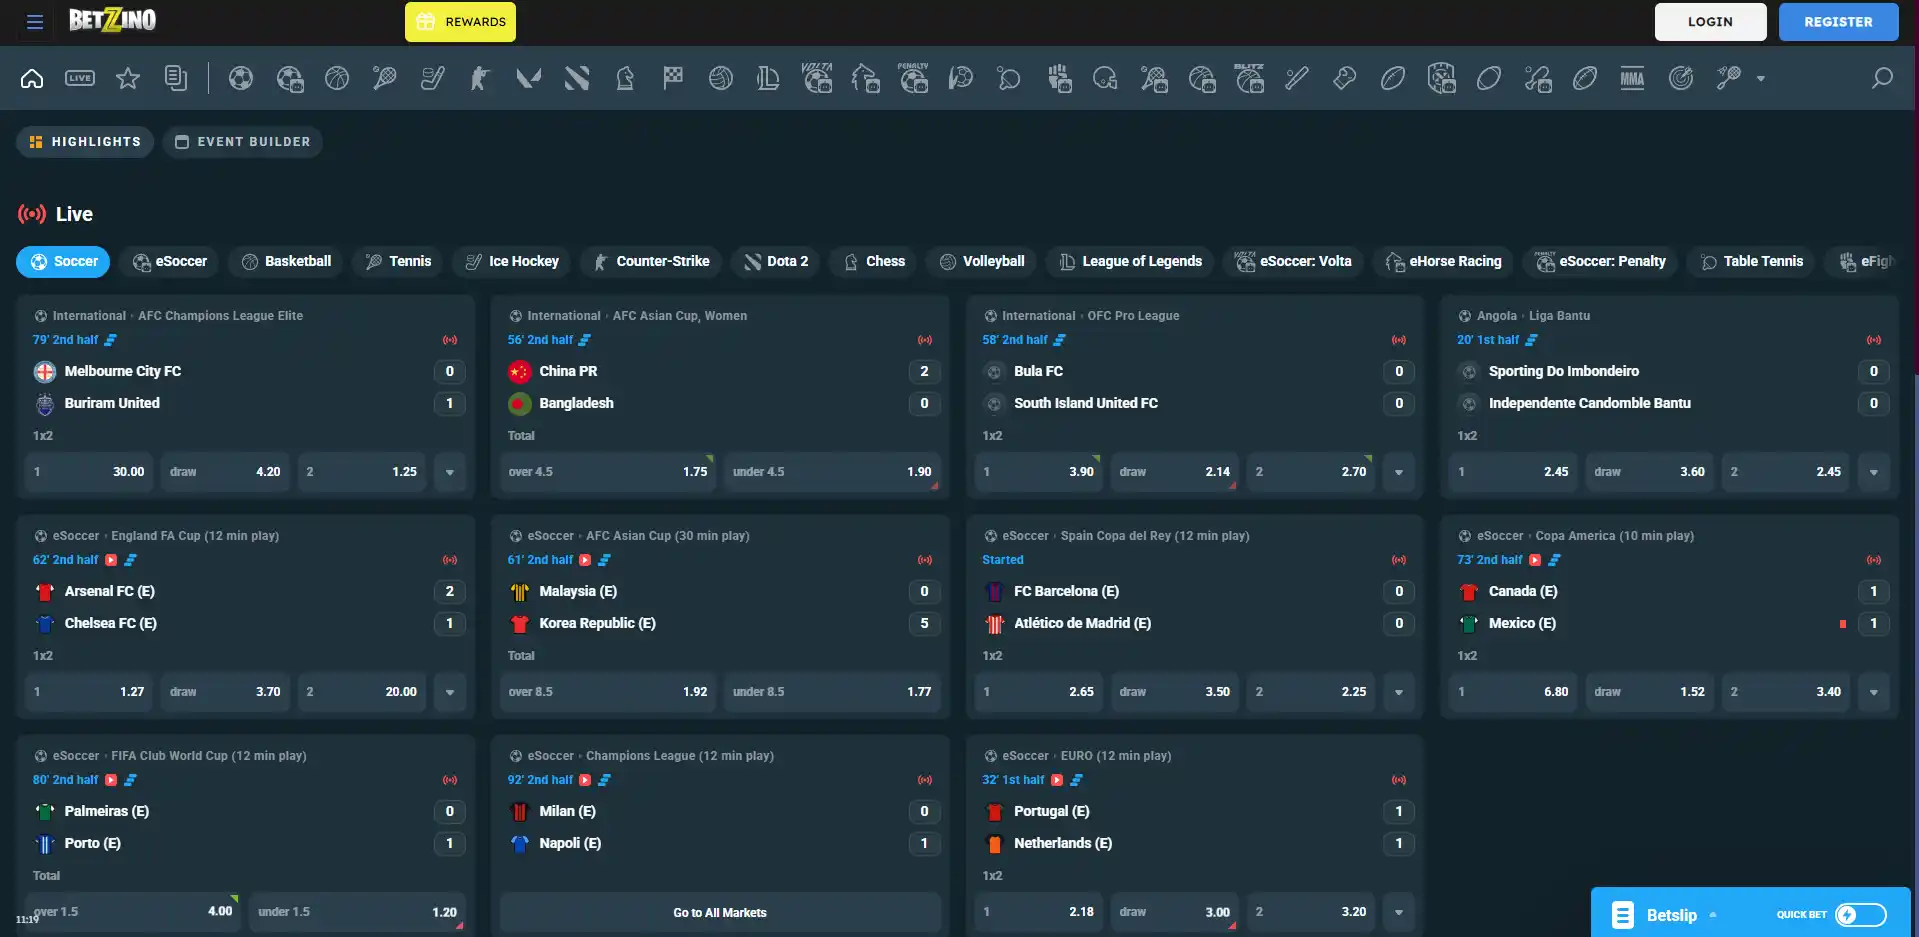This screenshot has width=1919, height=937.
Task: Select the Counter-Strike live filter
Action: pyautogui.click(x=651, y=262)
